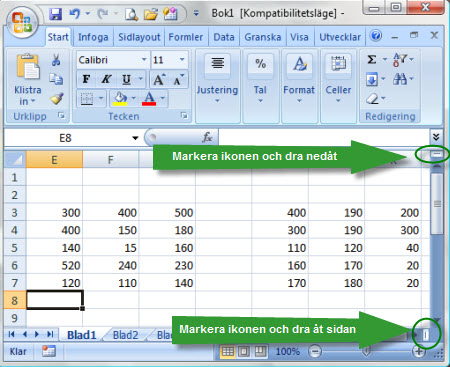Toggle italic with the K button
This screenshot has width=450, height=367.
106,79
